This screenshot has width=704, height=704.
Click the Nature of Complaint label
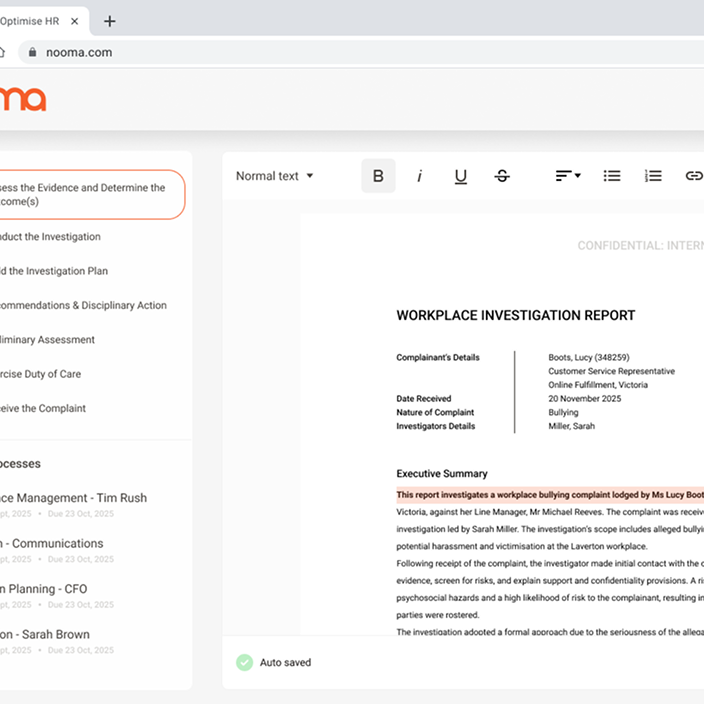click(435, 412)
